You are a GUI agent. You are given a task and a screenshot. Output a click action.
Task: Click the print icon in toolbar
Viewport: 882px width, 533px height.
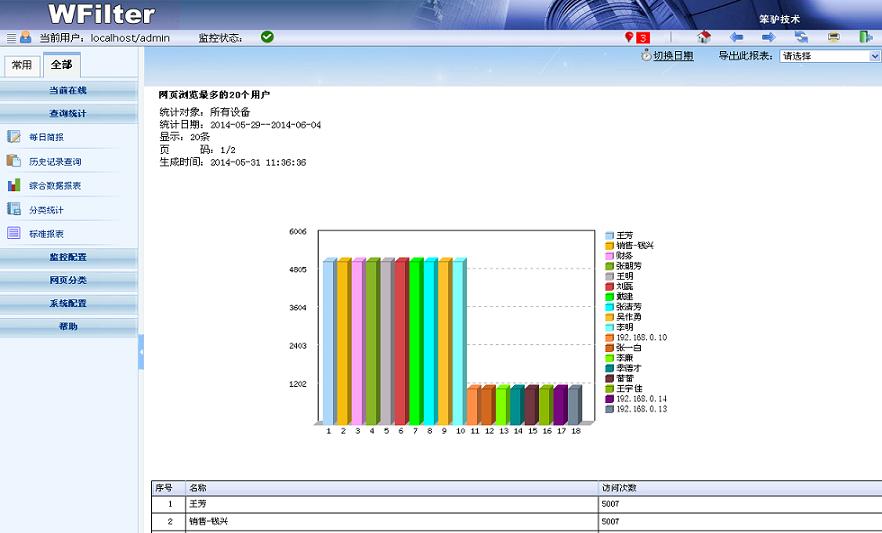(833, 37)
